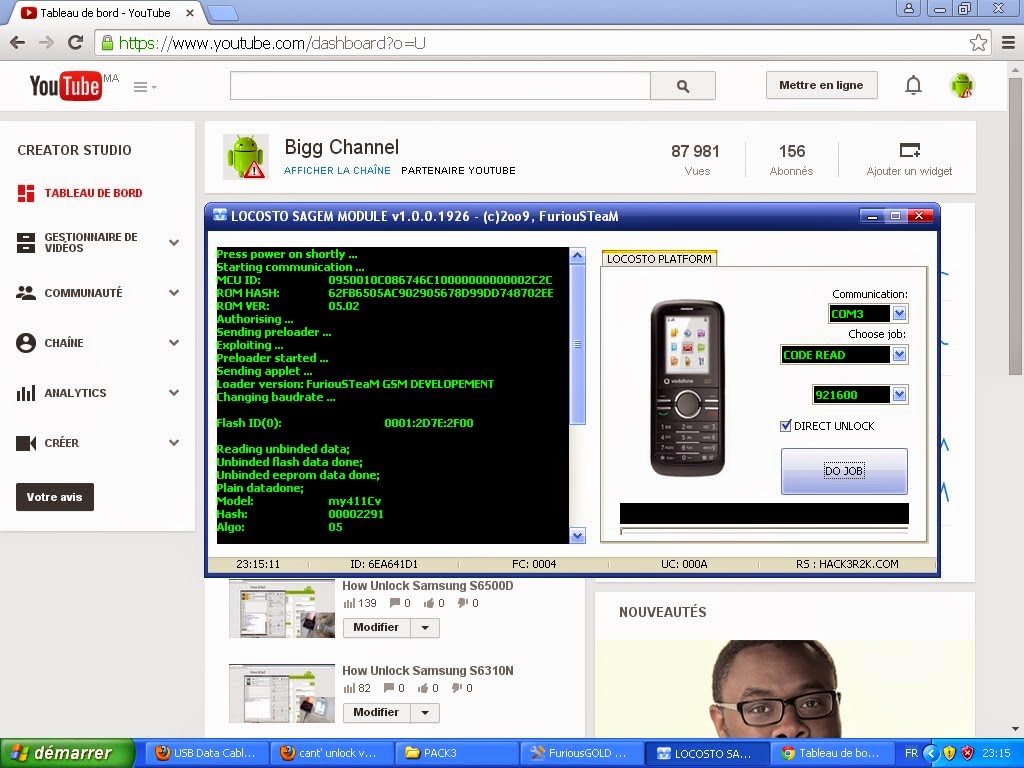The width and height of the screenshot is (1024, 768).
Task: Expand the Créer section
Action: point(174,442)
